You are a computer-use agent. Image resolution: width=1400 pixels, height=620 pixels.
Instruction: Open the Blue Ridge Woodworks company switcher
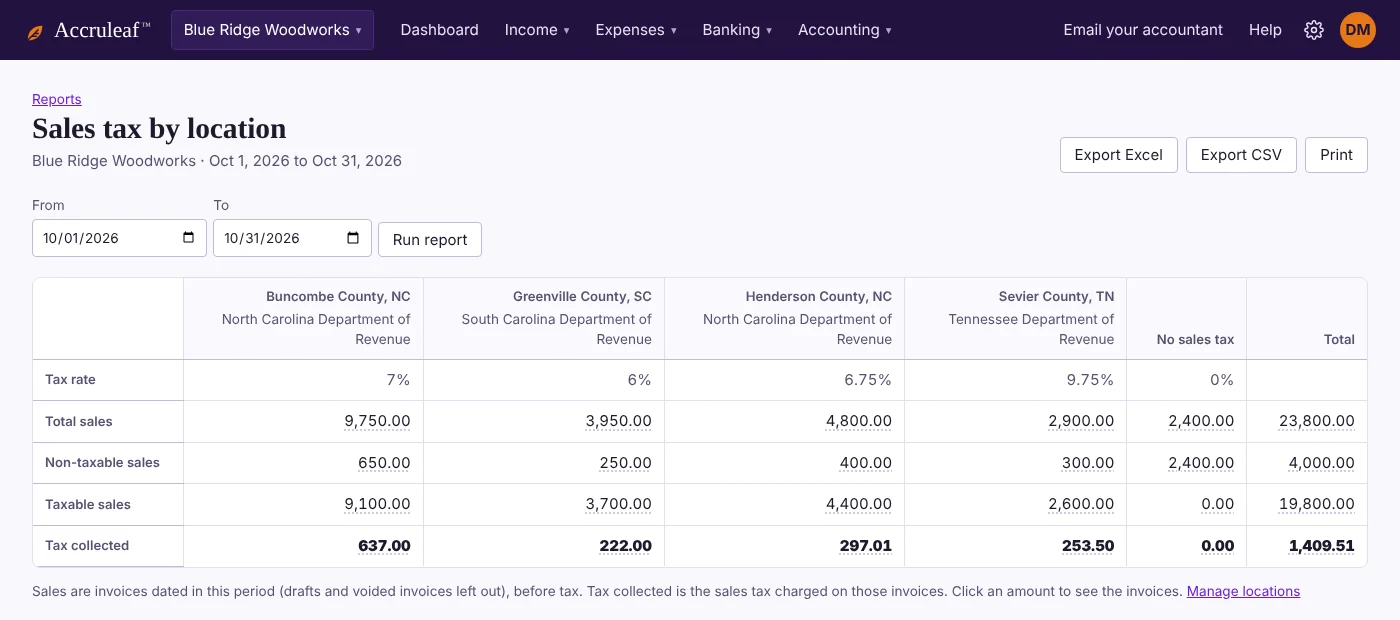pyautogui.click(x=273, y=30)
